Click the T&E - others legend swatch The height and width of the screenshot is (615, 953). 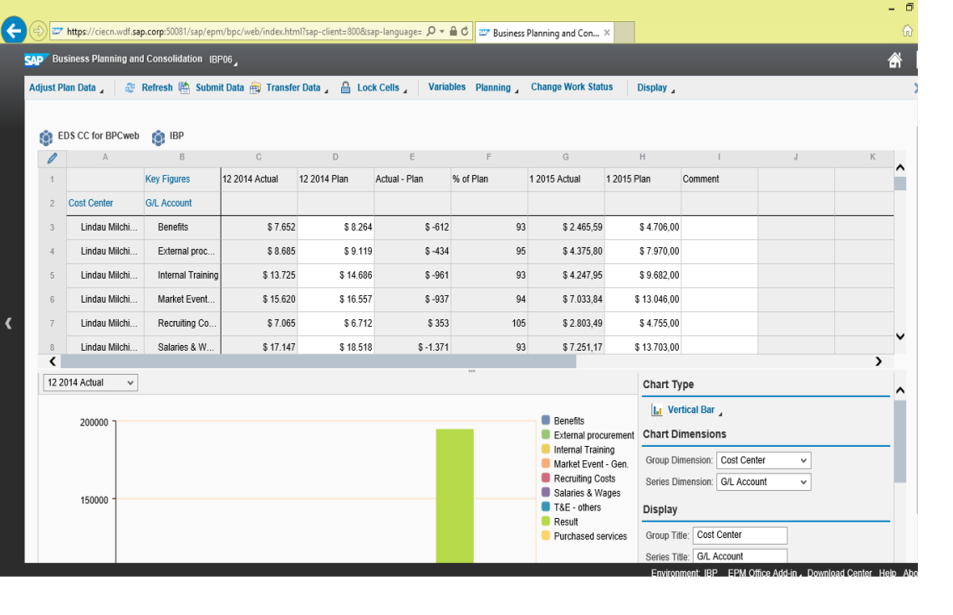click(x=546, y=506)
